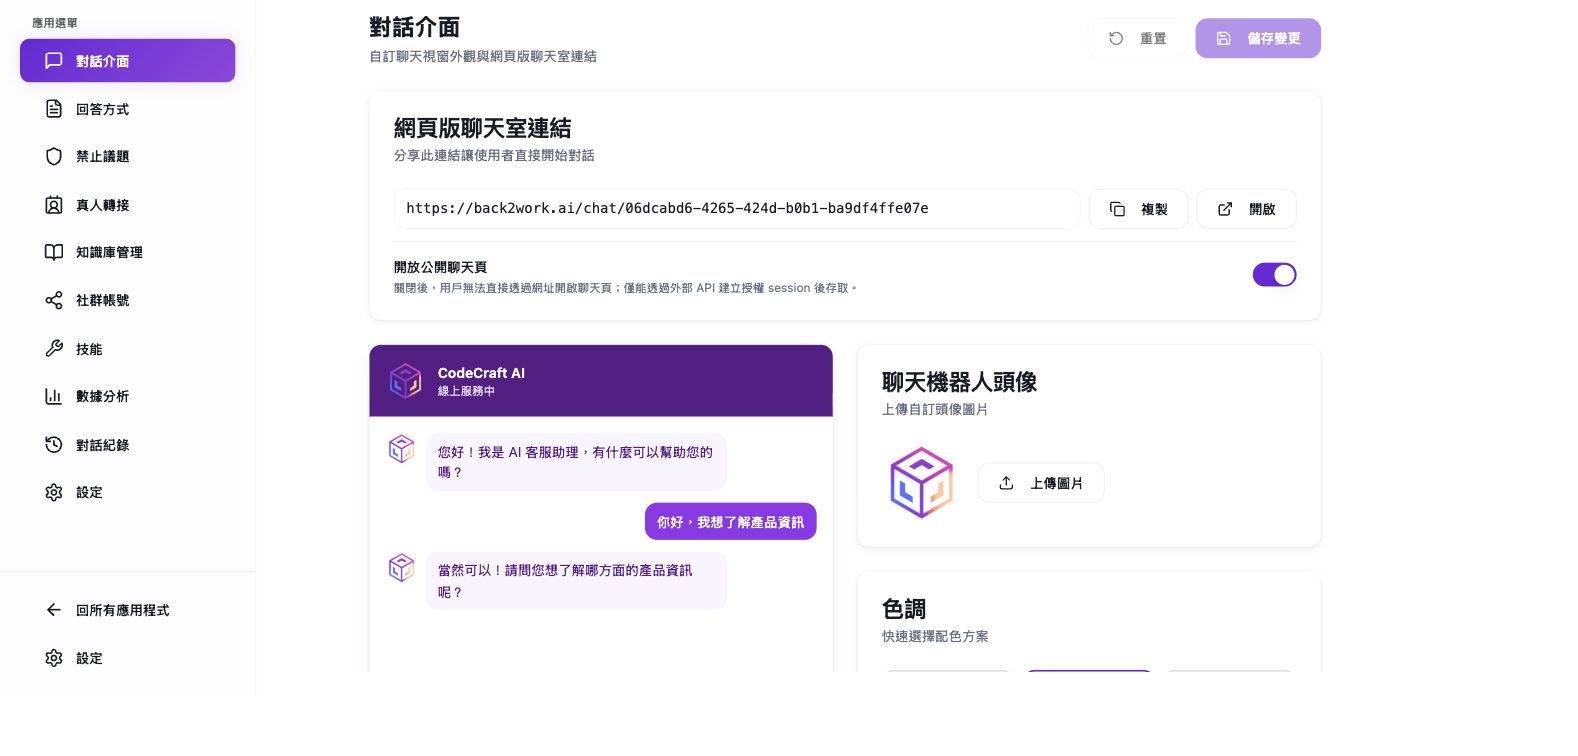Click the 儲存變更 save button
This screenshot has height=756, width=1578.
pyautogui.click(x=1258, y=38)
